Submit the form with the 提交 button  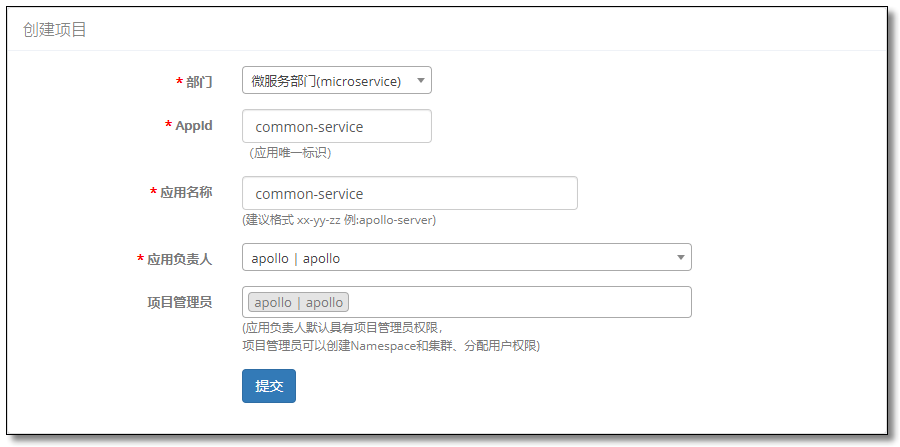pyautogui.click(x=269, y=386)
